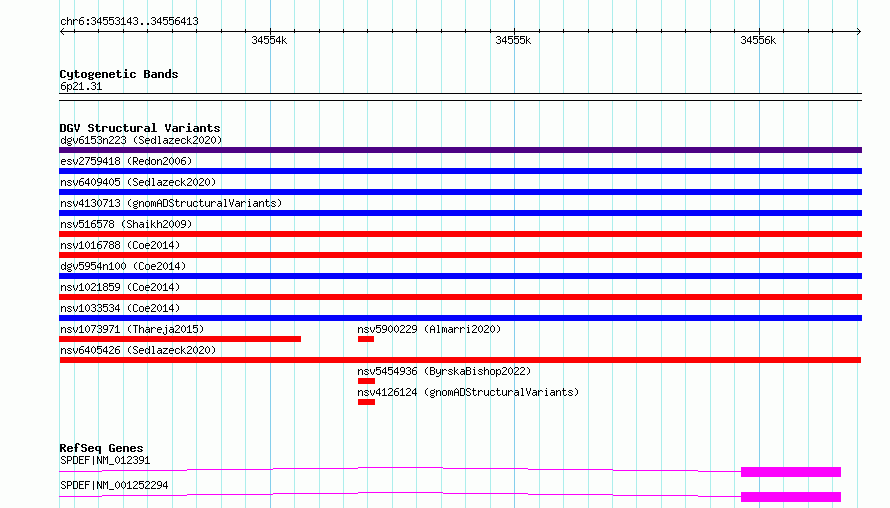Viewport: 890px width, 508px height.
Task: Click the magenta exon of SPDEF|NM_001252294
Action: point(791,497)
